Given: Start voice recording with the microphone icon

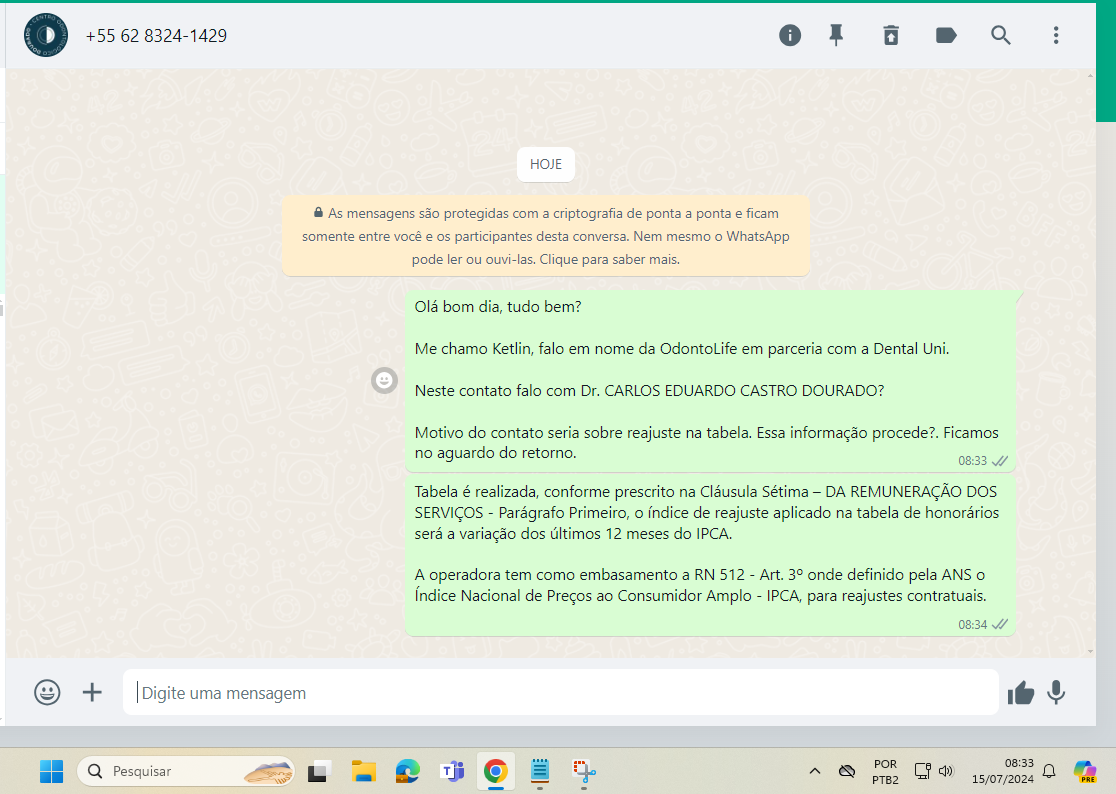Looking at the screenshot, I should coord(1056,692).
